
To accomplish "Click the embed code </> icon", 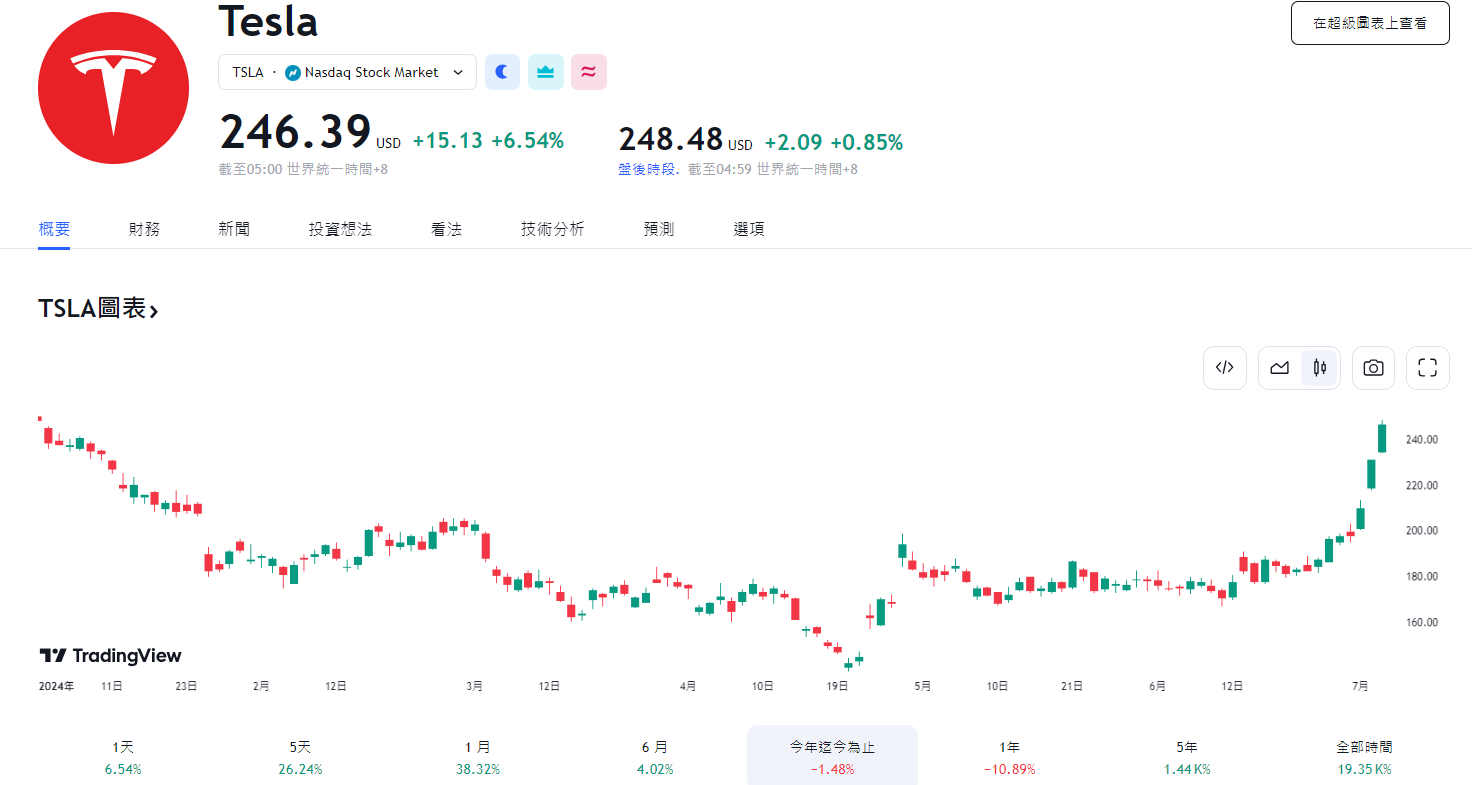I will (1225, 367).
